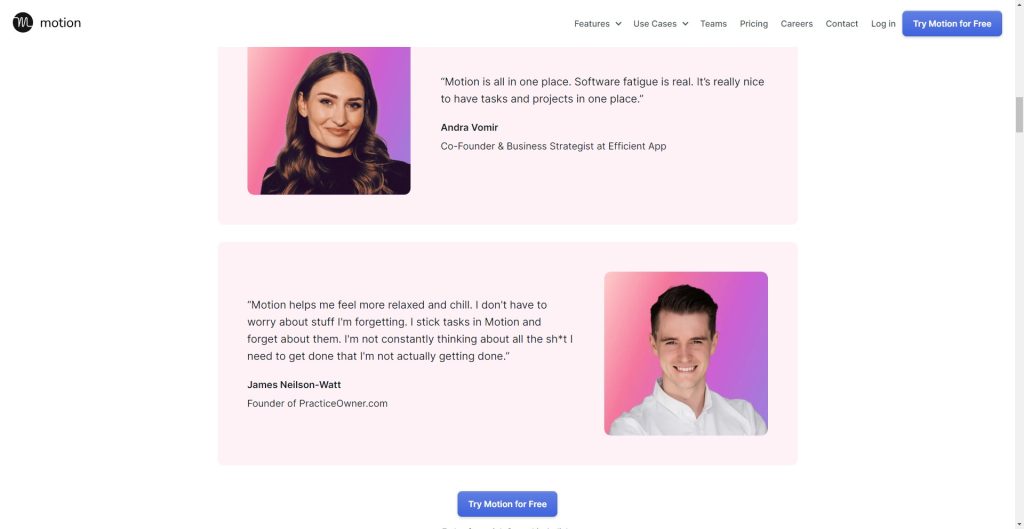Expand the Features dropdown chevron
The width and height of the screenshot is (1024, 529).
[618, 24]
